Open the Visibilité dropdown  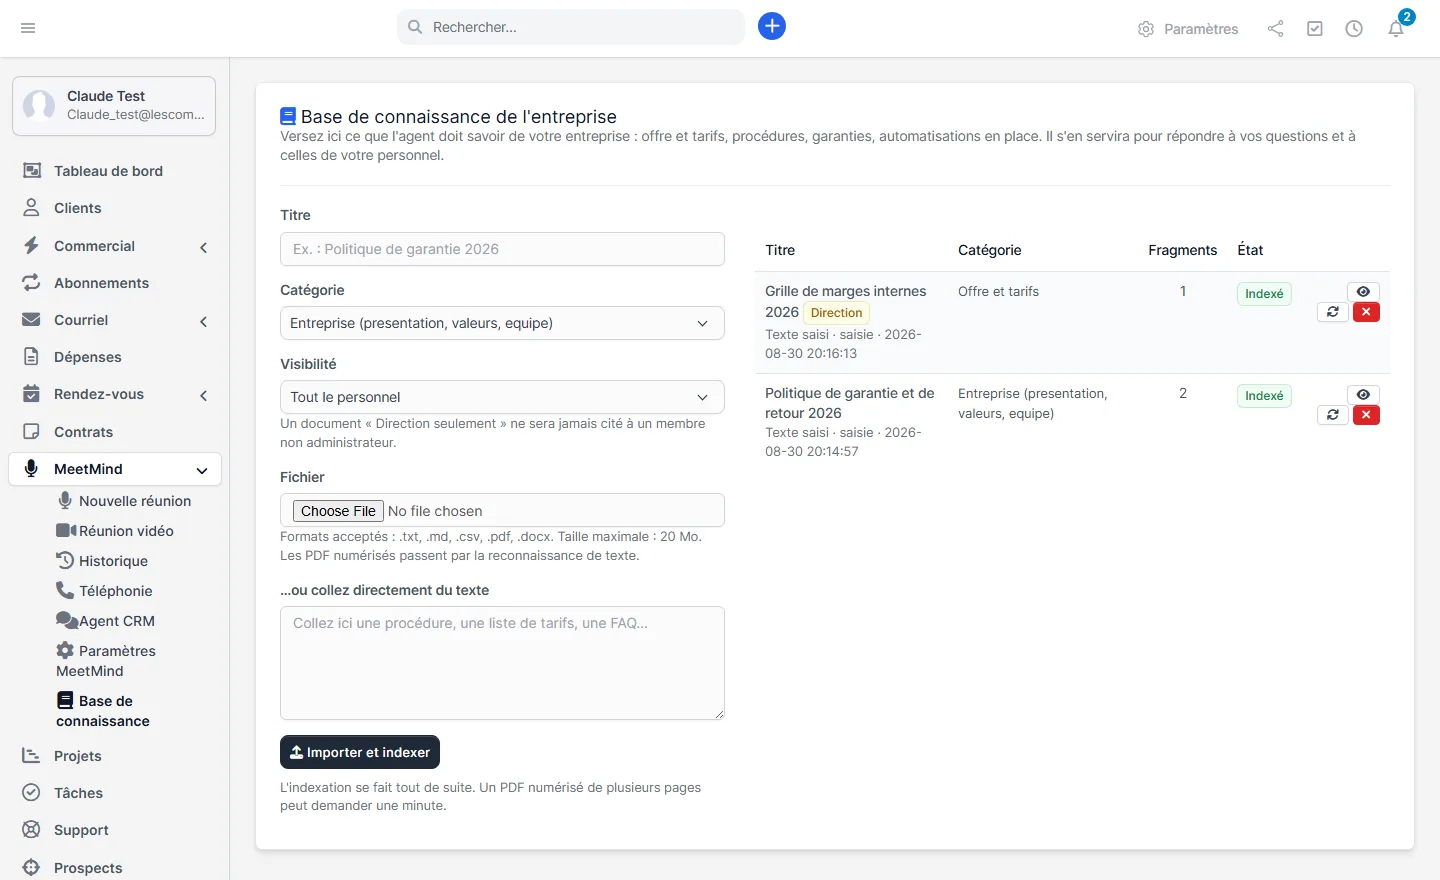click(502, 397)
